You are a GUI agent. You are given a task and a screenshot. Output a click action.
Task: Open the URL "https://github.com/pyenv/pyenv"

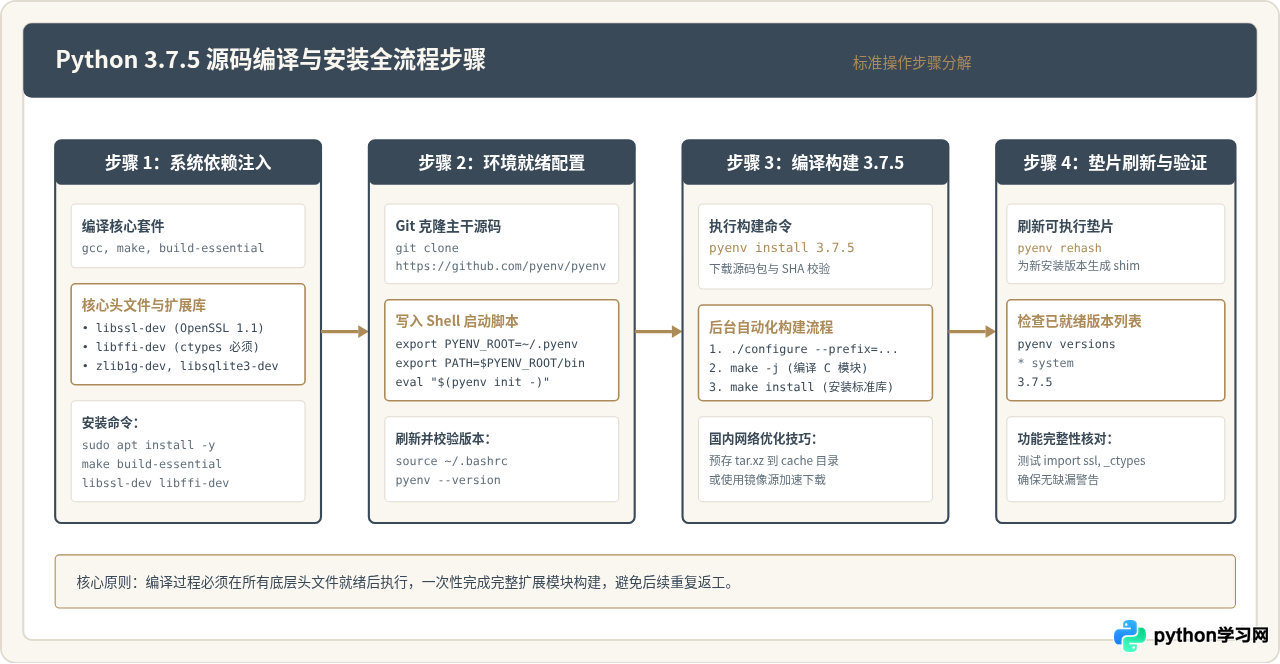tap(501, 267)
